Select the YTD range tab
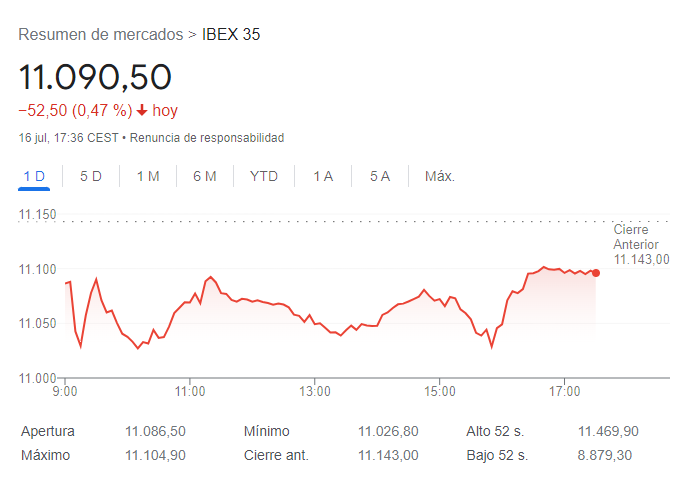 (264, 176)
